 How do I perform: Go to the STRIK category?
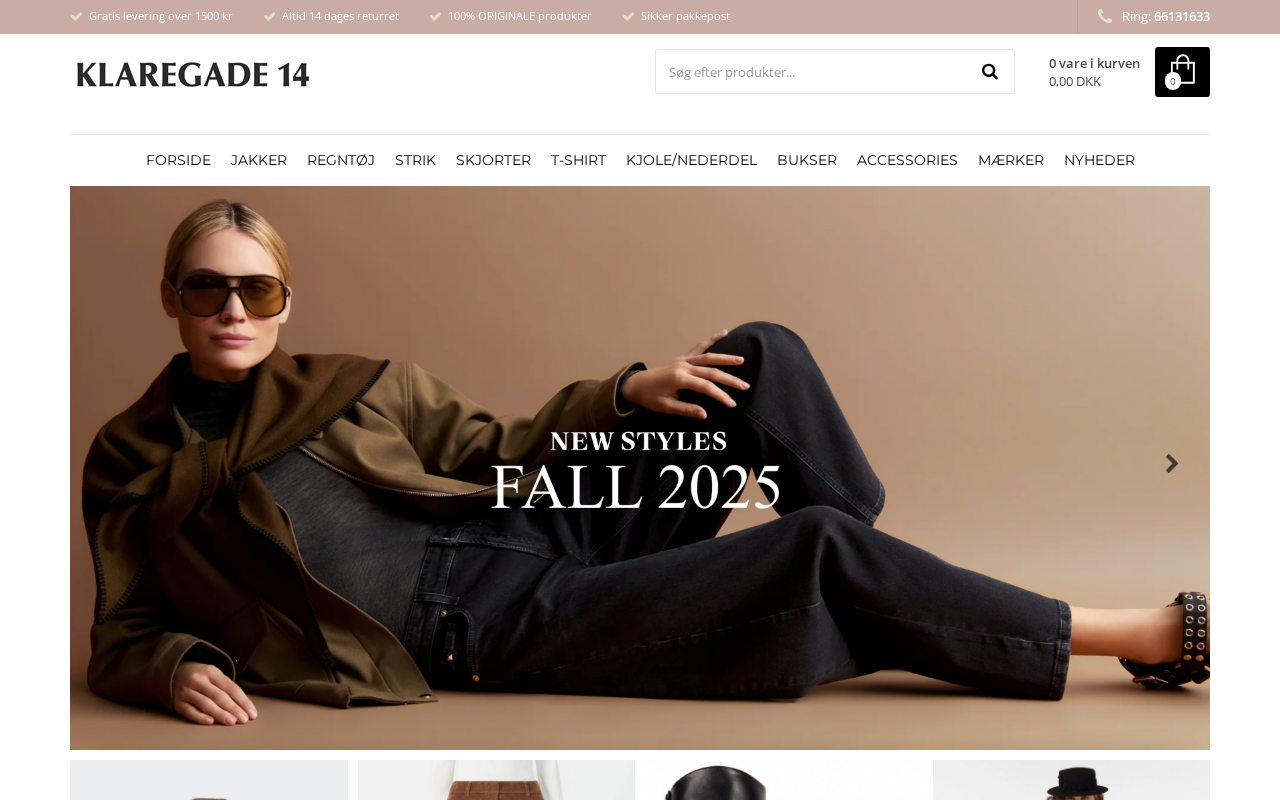point(415,160)
